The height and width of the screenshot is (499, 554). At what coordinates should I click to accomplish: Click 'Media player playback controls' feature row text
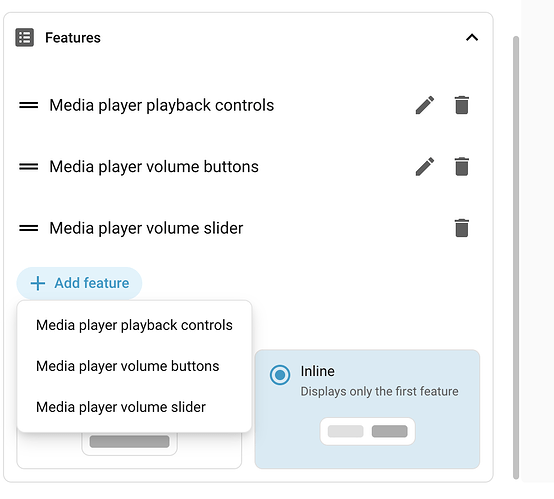(x=161, y=105)
